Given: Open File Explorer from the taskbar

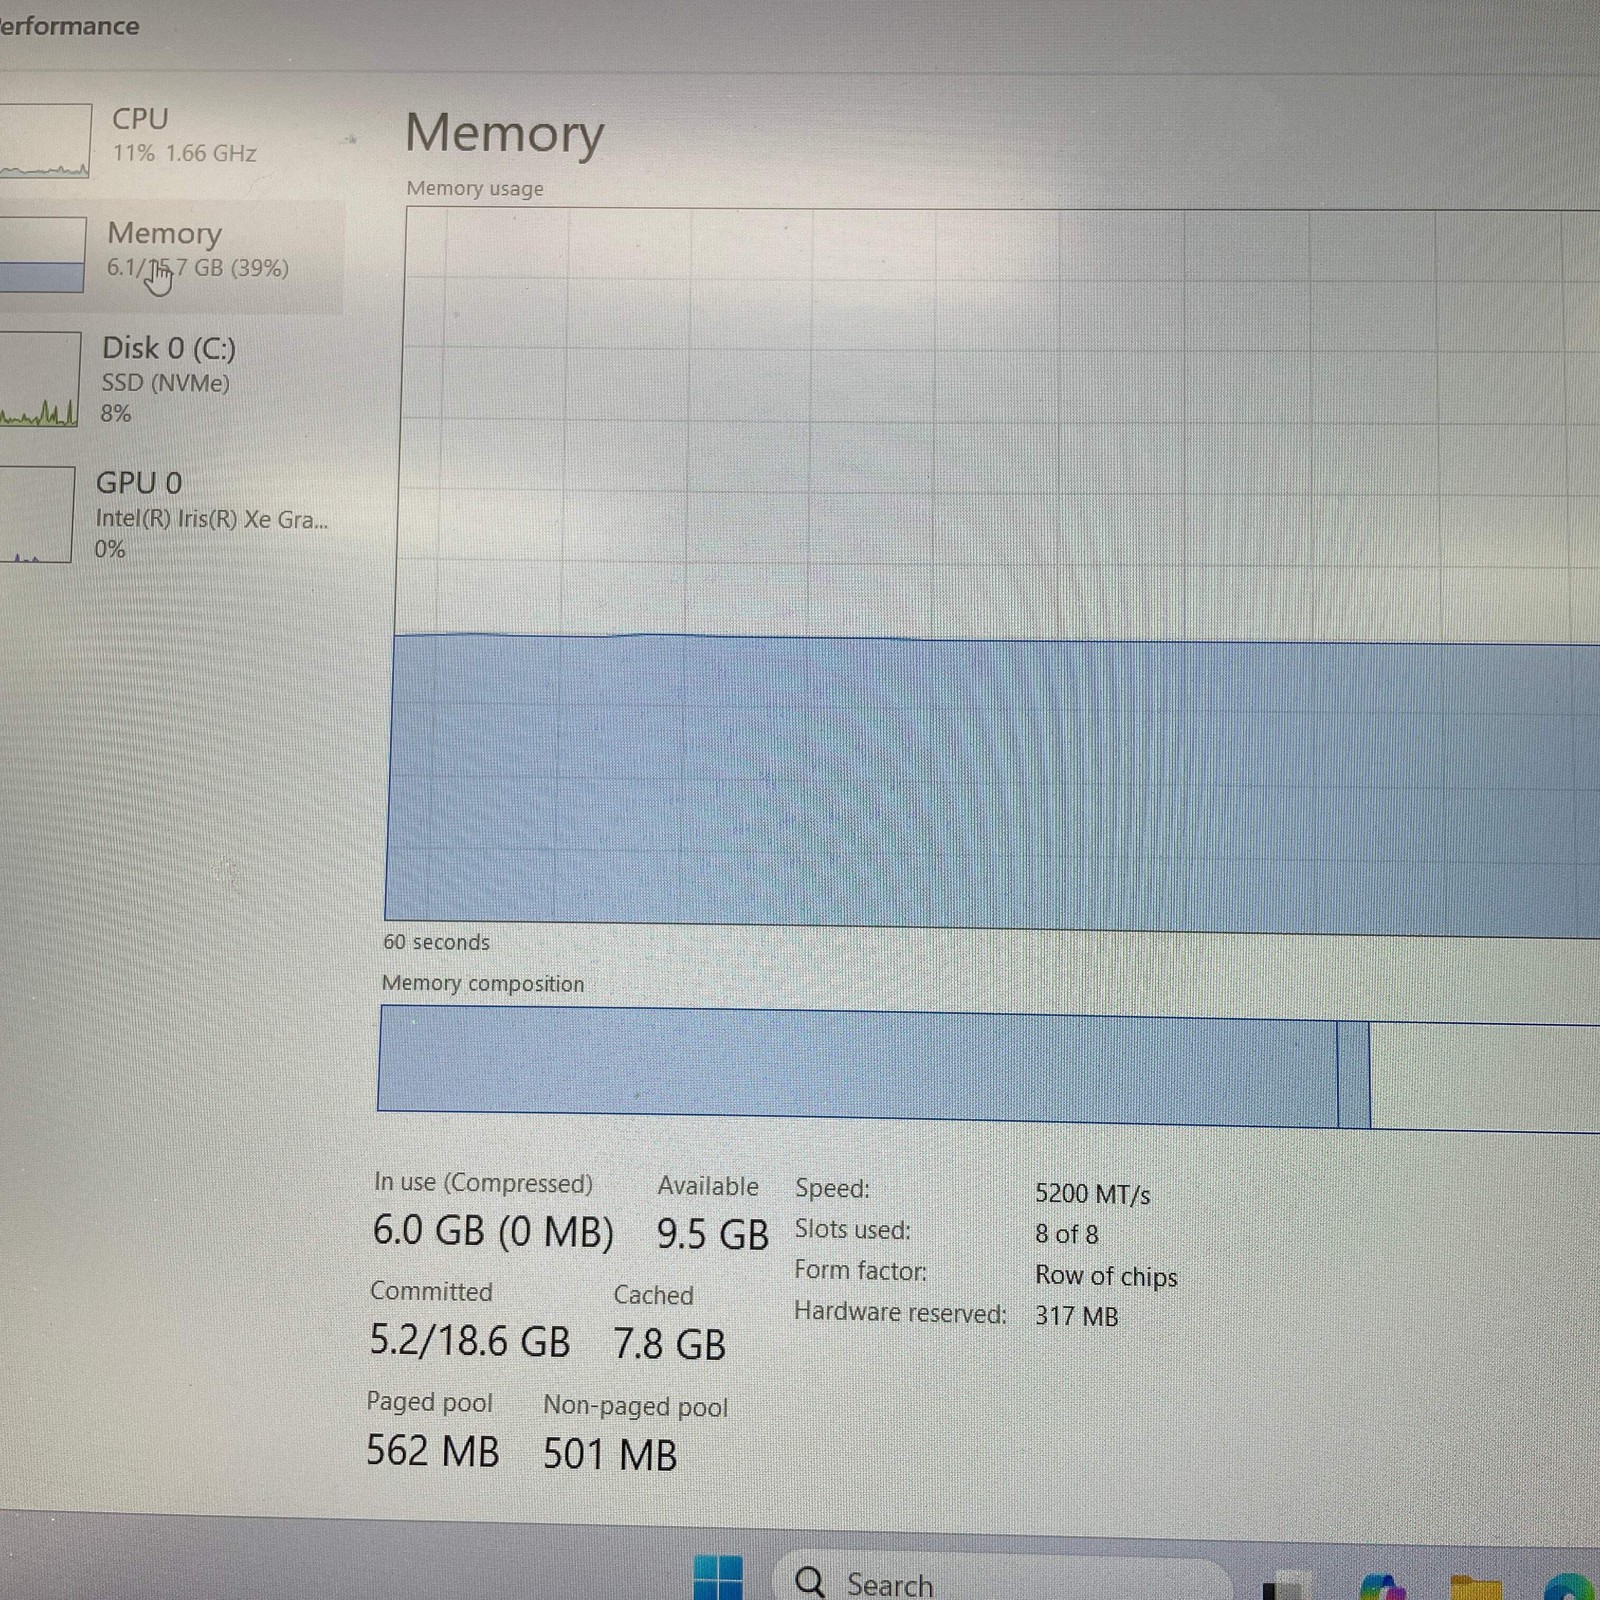Looking at the screenshot, I should [1476, 1587].
